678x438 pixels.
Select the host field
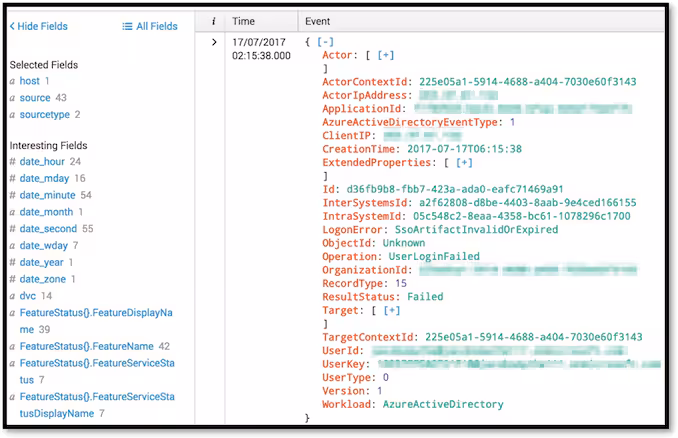tap(30, 80)
